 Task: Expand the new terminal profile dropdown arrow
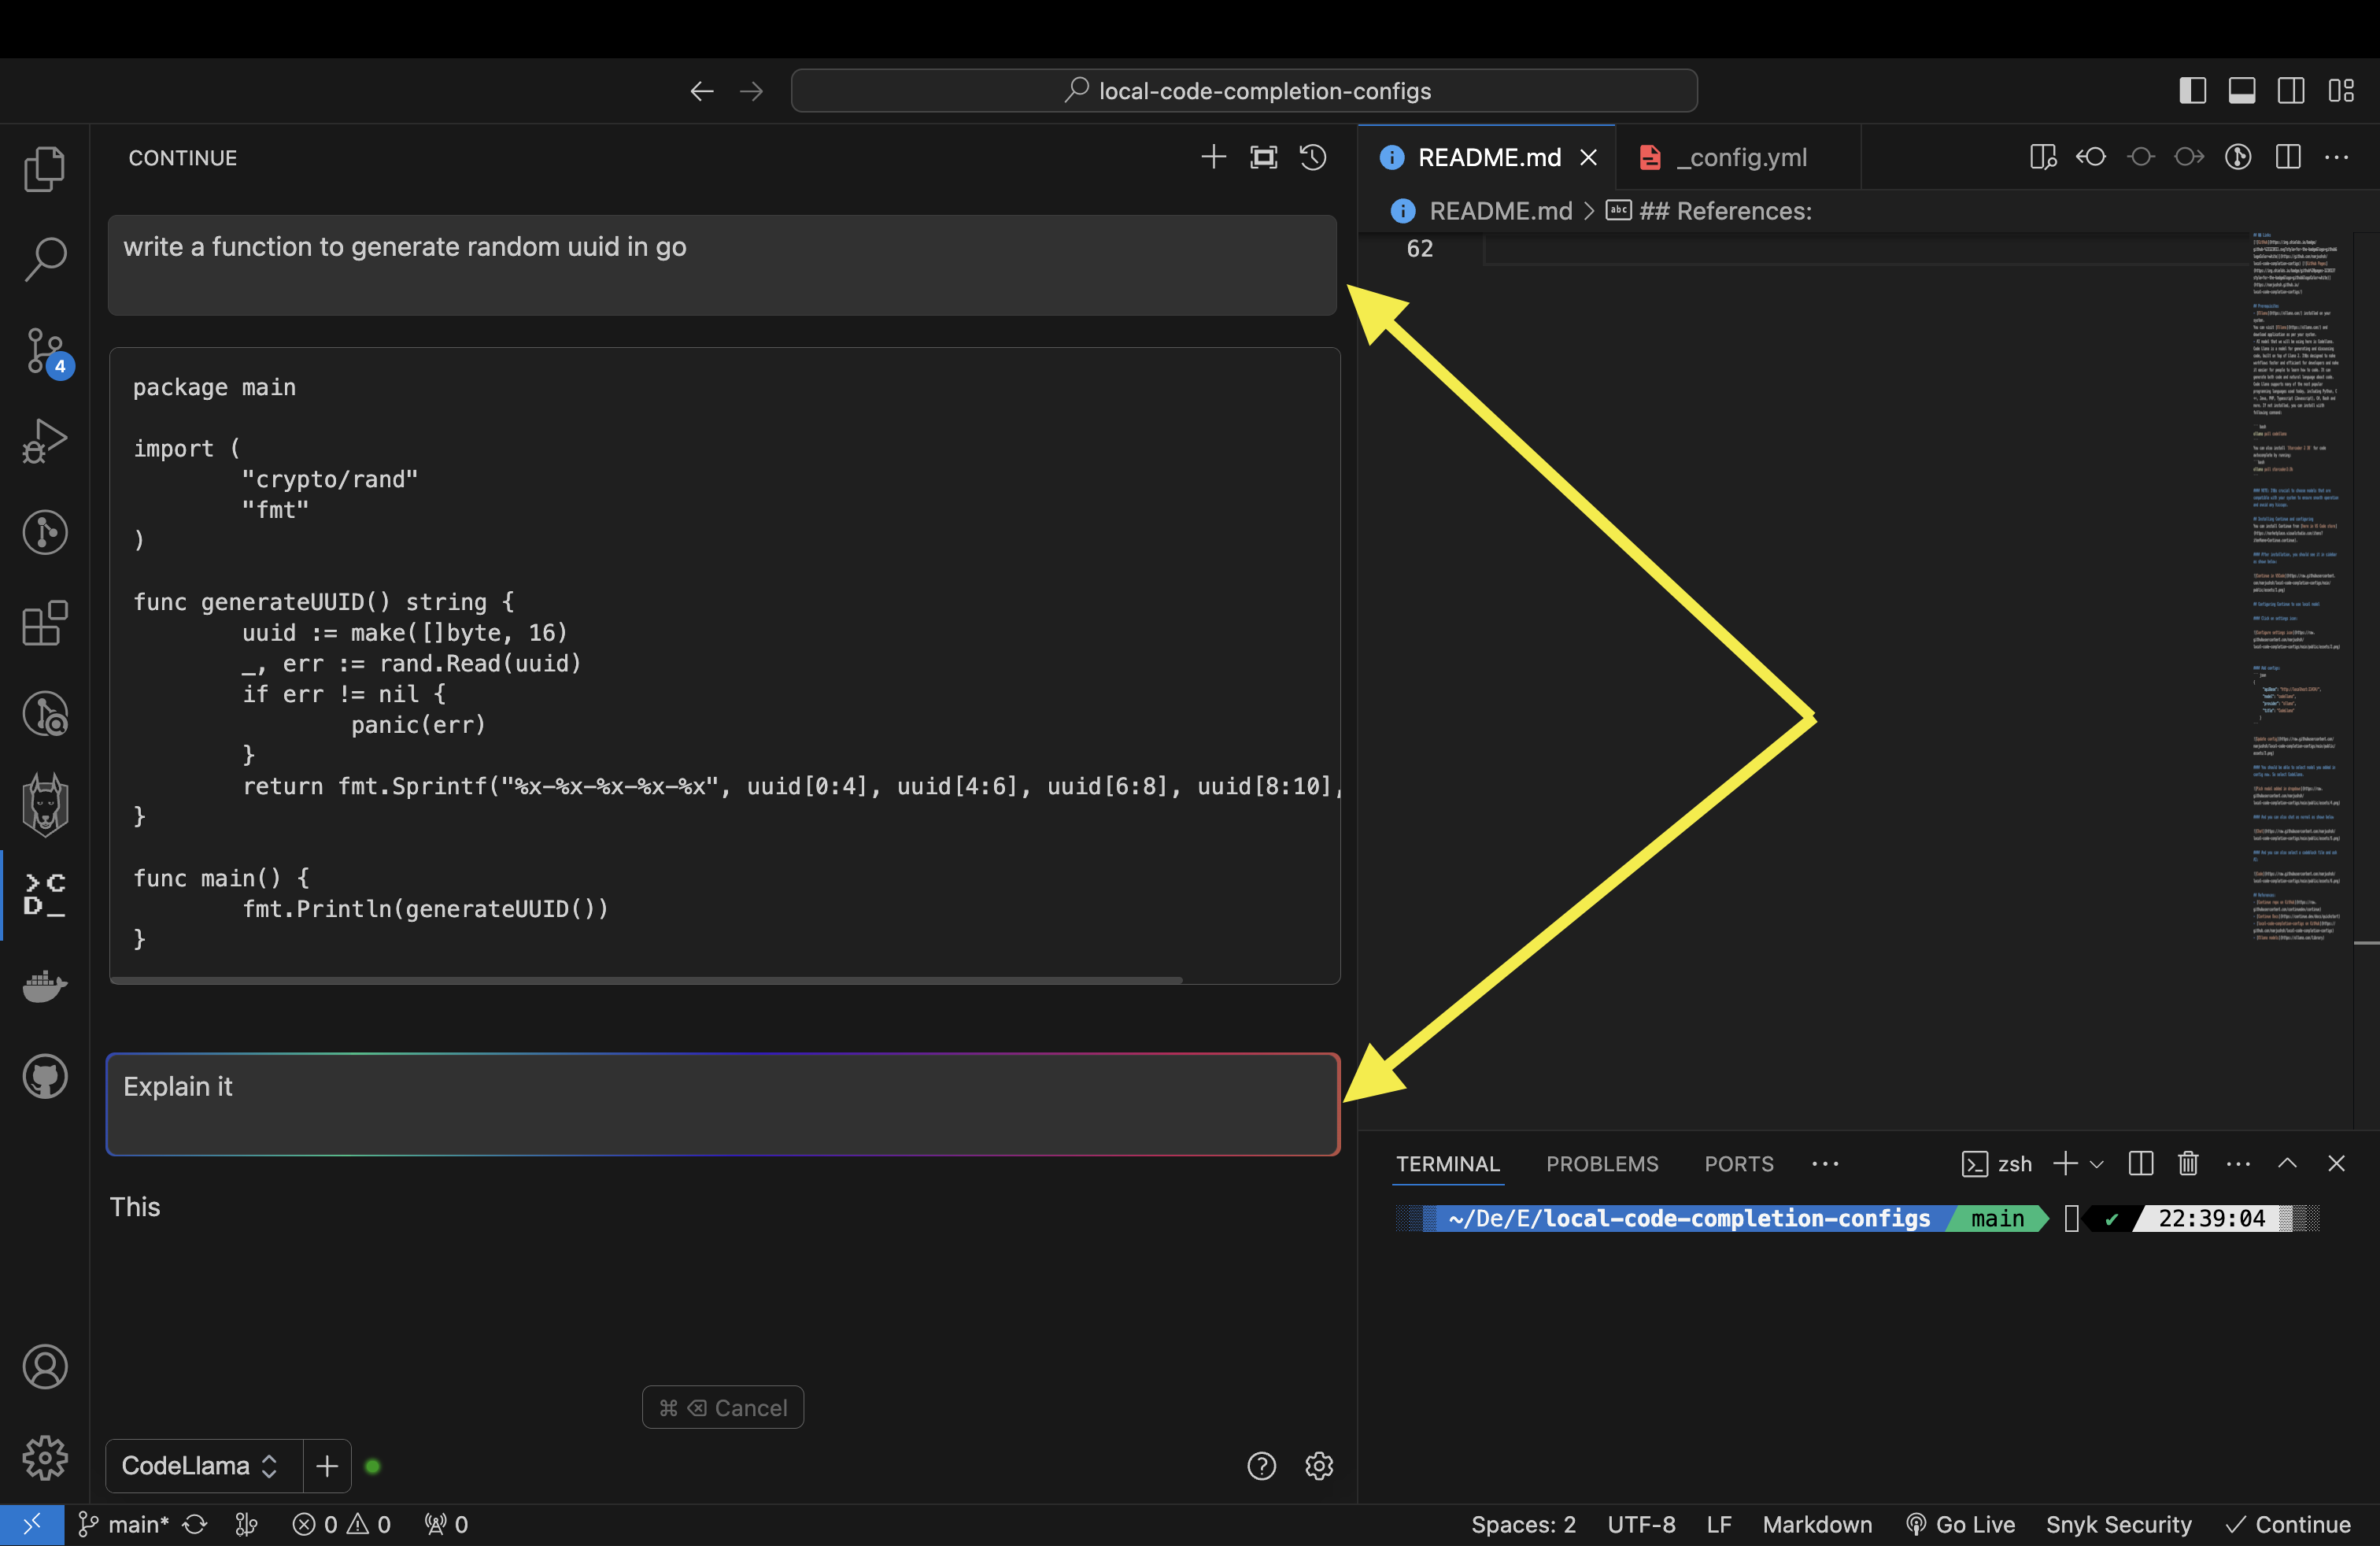[x=2097, y=1164]
